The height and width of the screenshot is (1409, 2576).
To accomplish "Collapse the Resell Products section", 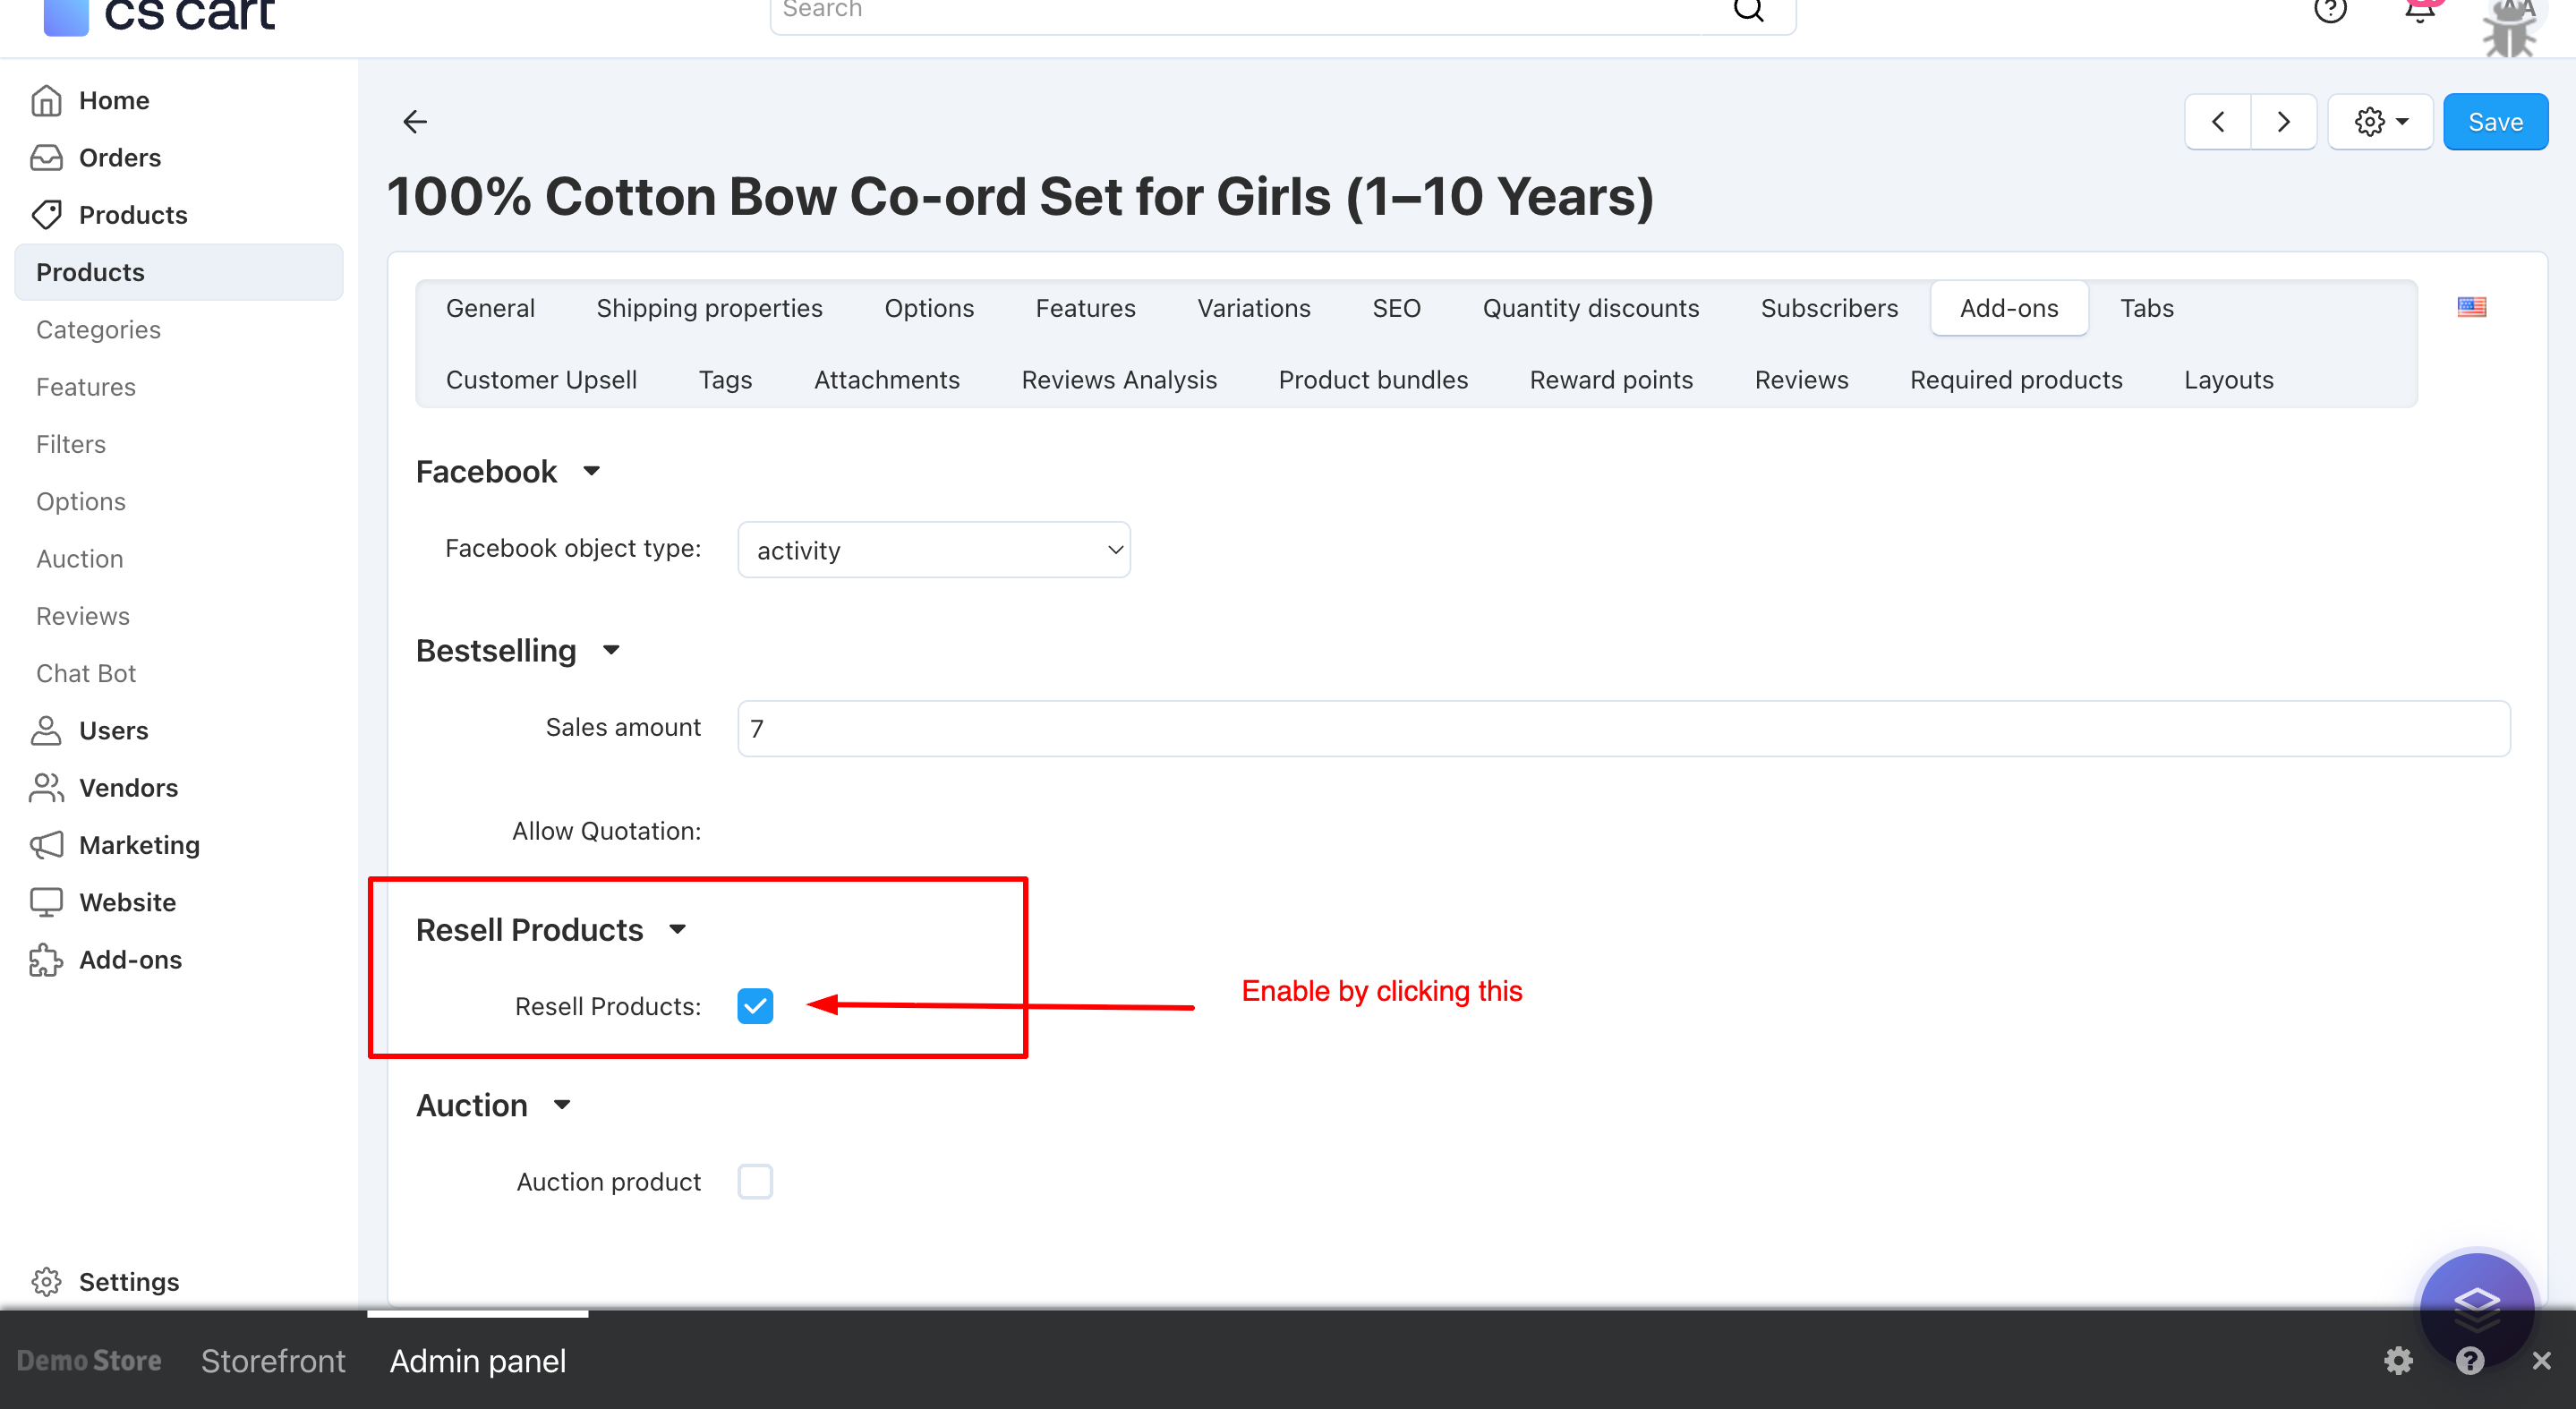I will (677, 929).
